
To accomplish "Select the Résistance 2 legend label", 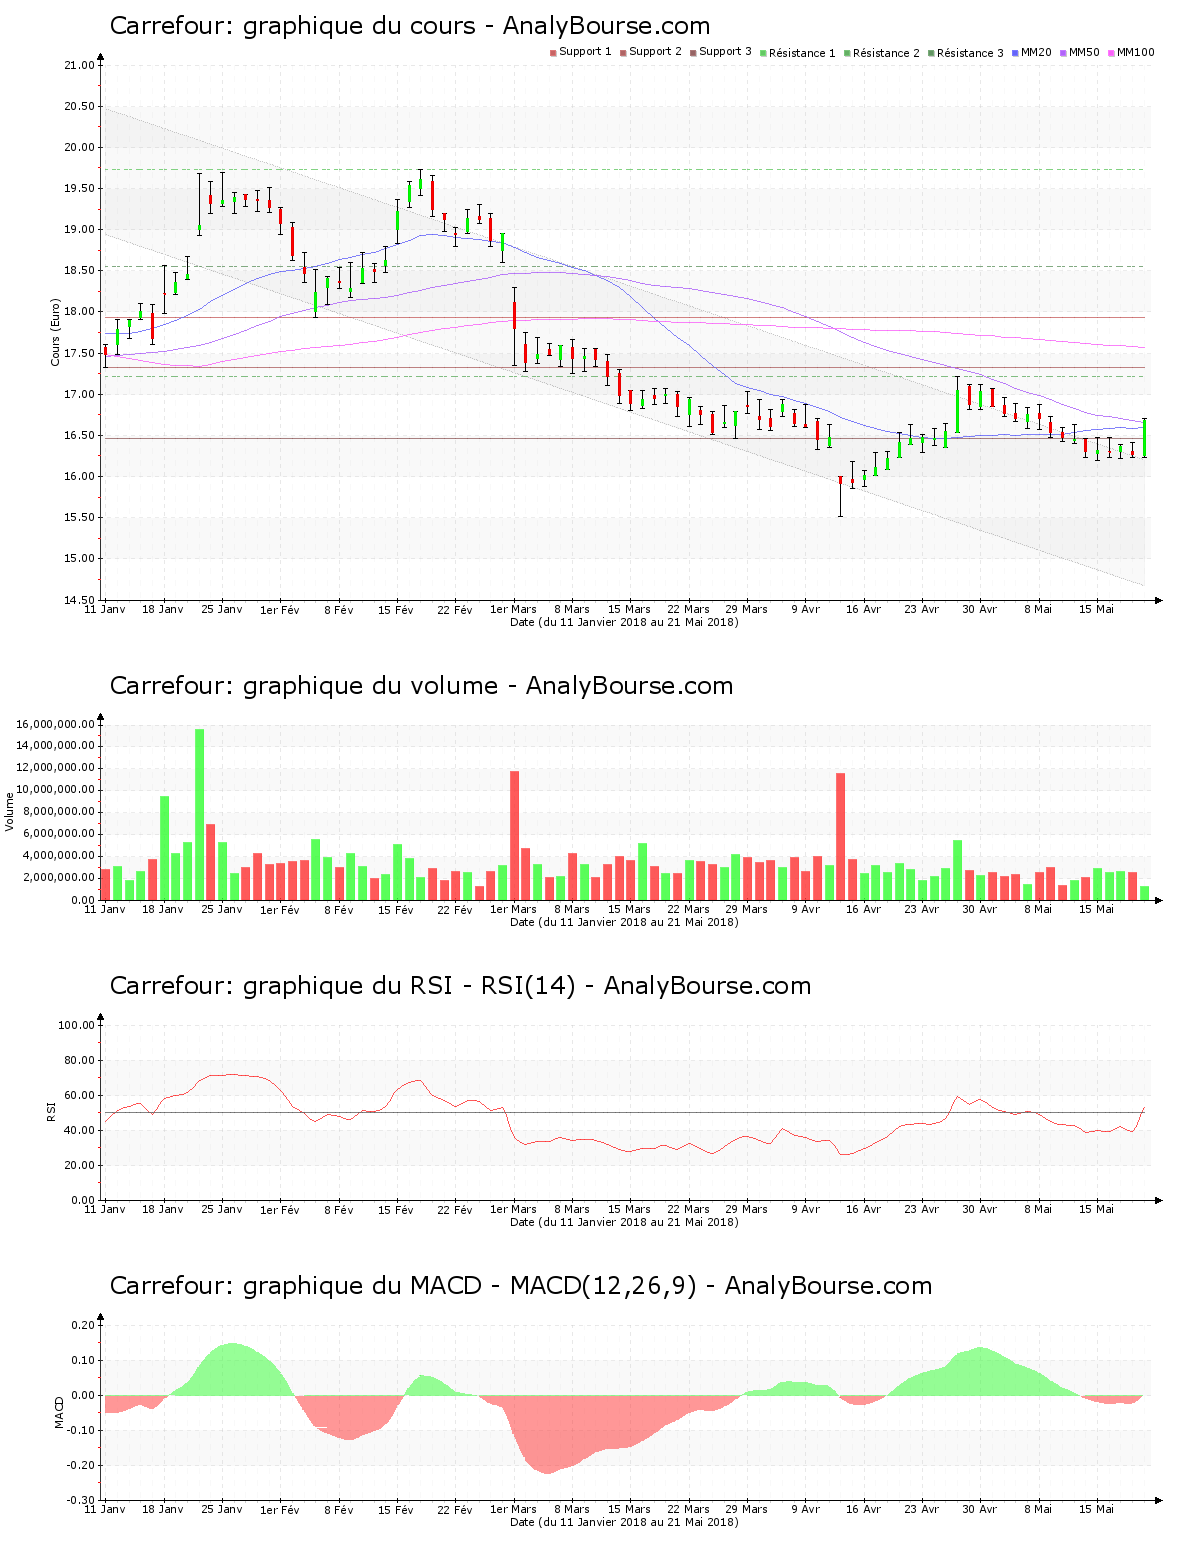I will pos(886,53).
